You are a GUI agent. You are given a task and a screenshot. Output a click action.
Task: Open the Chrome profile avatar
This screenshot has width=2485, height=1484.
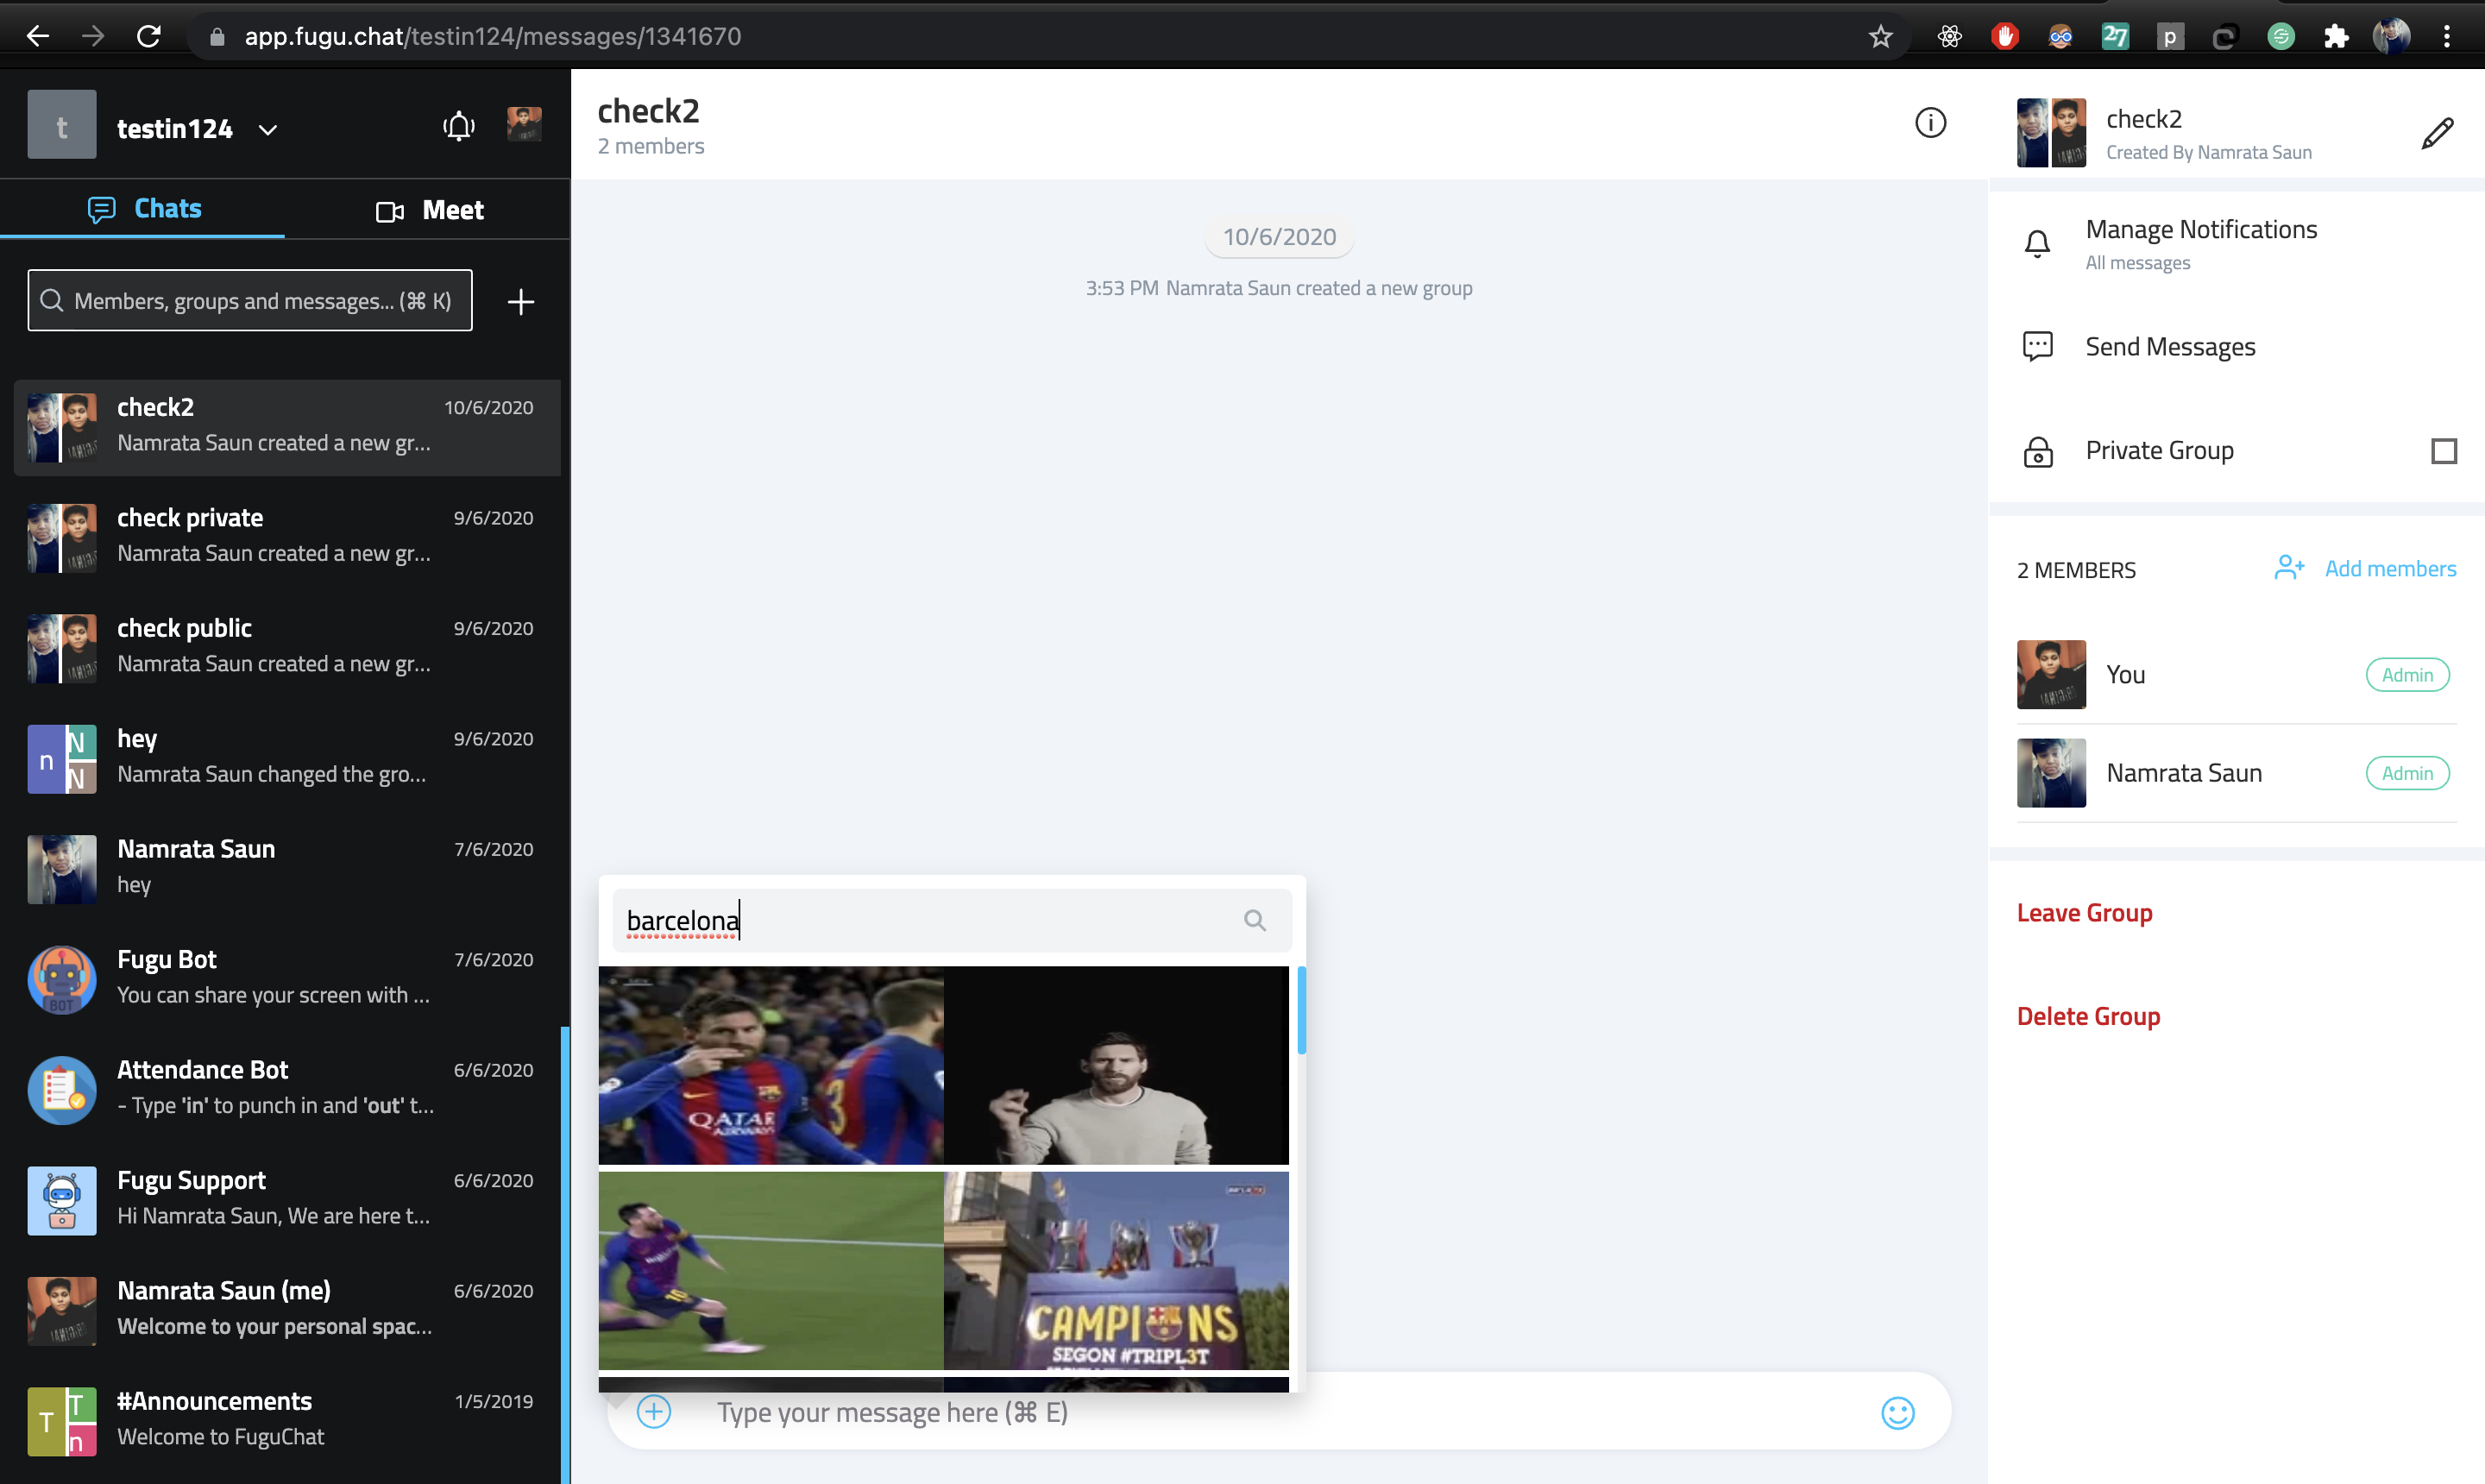pyautogui.click(x=2391, y=37)
